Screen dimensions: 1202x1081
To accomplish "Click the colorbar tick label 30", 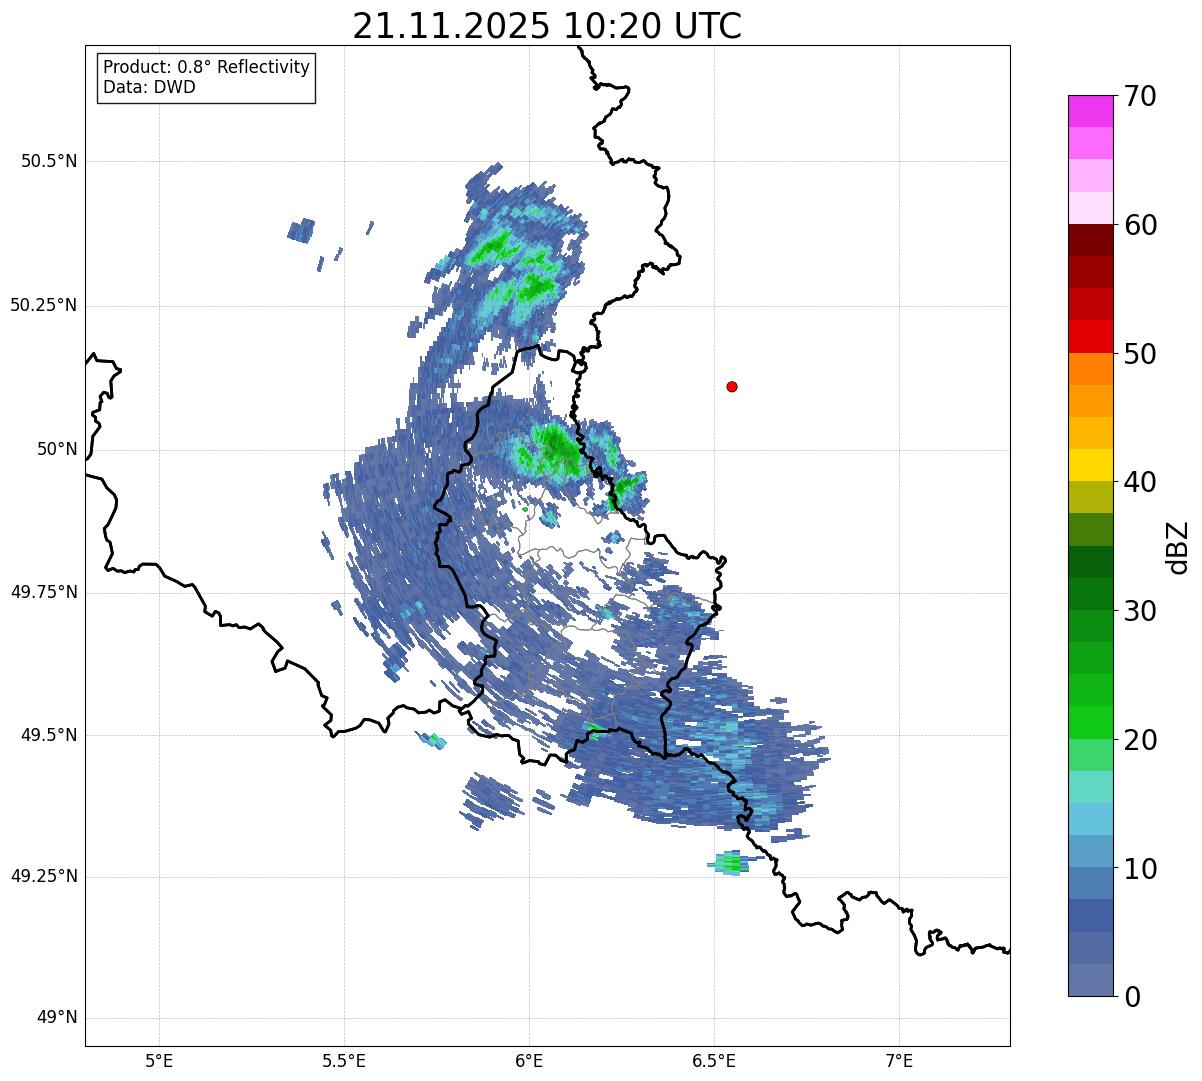I will [x=1140, y=611].
